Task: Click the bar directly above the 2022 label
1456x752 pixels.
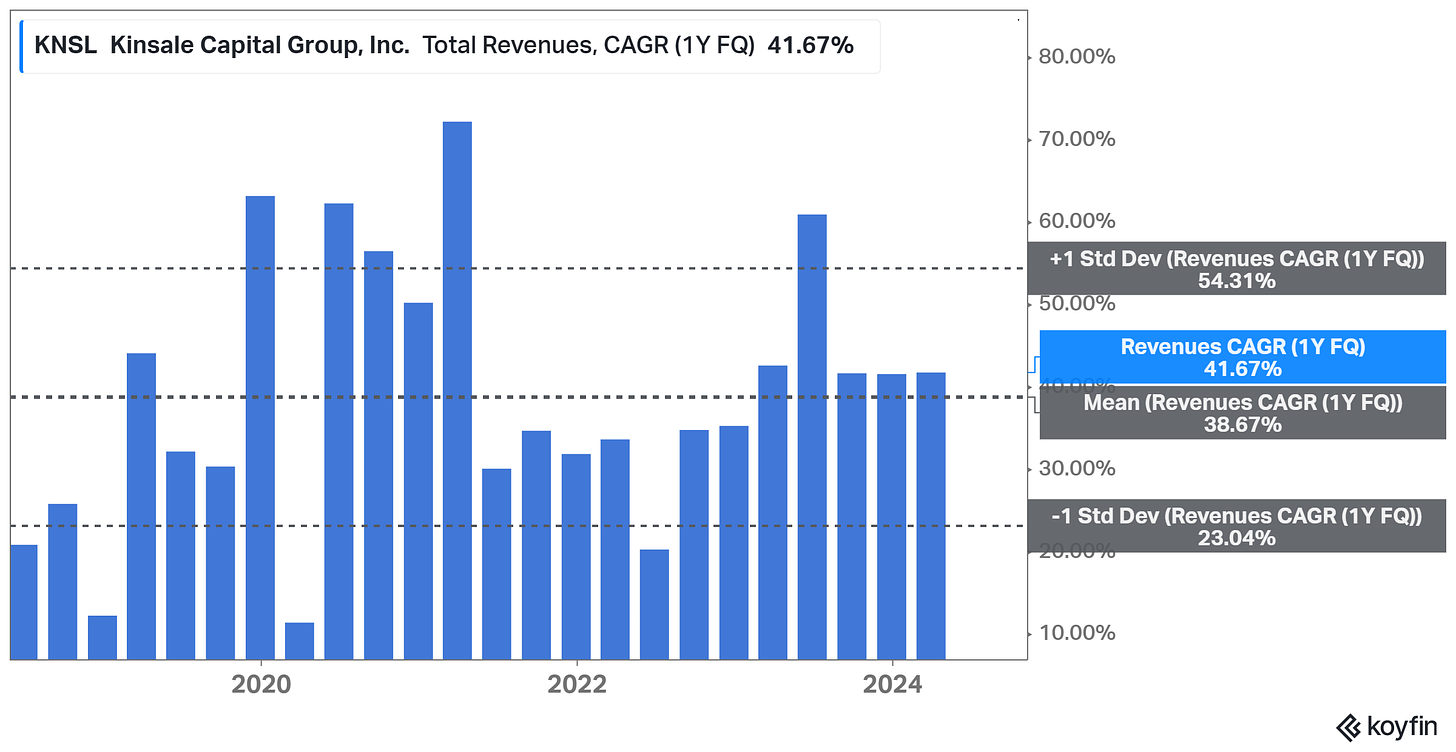Action: [x=576, y=557]
